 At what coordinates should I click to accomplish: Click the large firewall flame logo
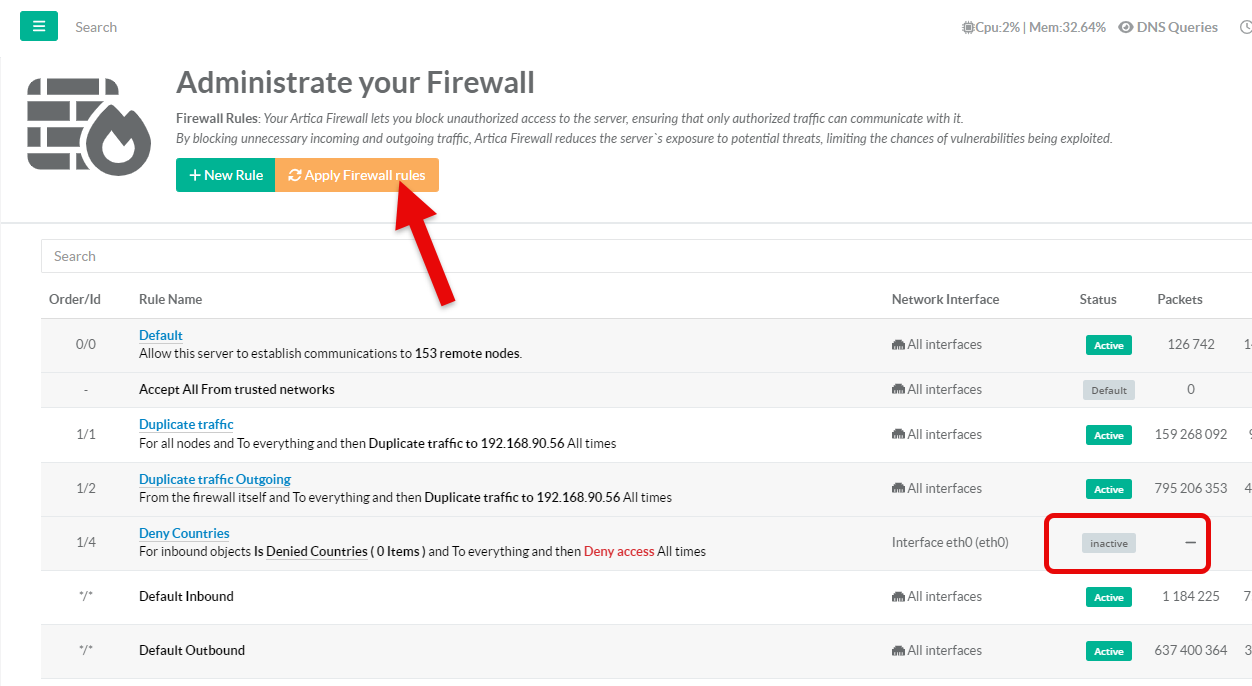click(88, 125)
